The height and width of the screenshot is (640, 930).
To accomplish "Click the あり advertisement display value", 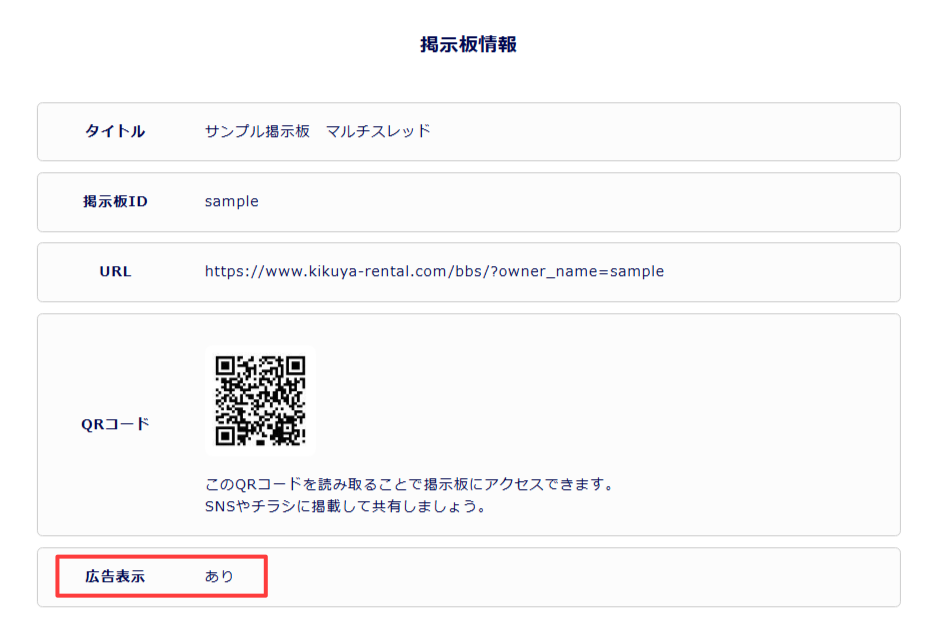I will (x=219, y=576).
